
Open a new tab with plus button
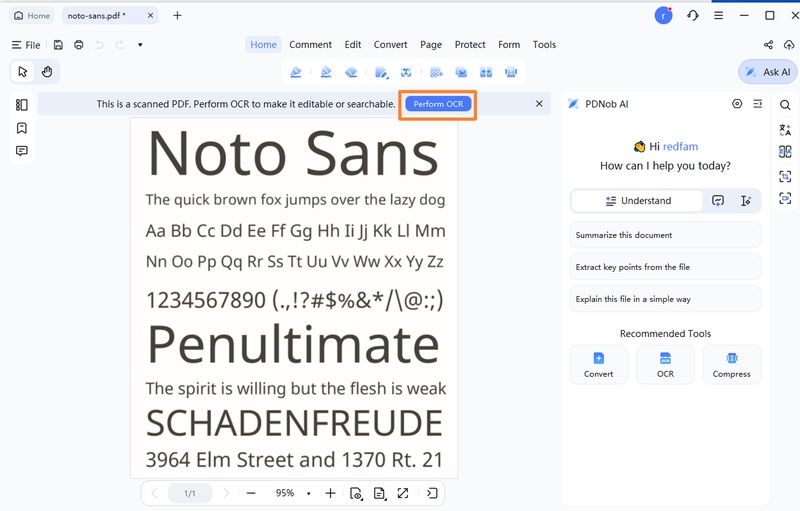pyautogui.click(x=177, y=16)
